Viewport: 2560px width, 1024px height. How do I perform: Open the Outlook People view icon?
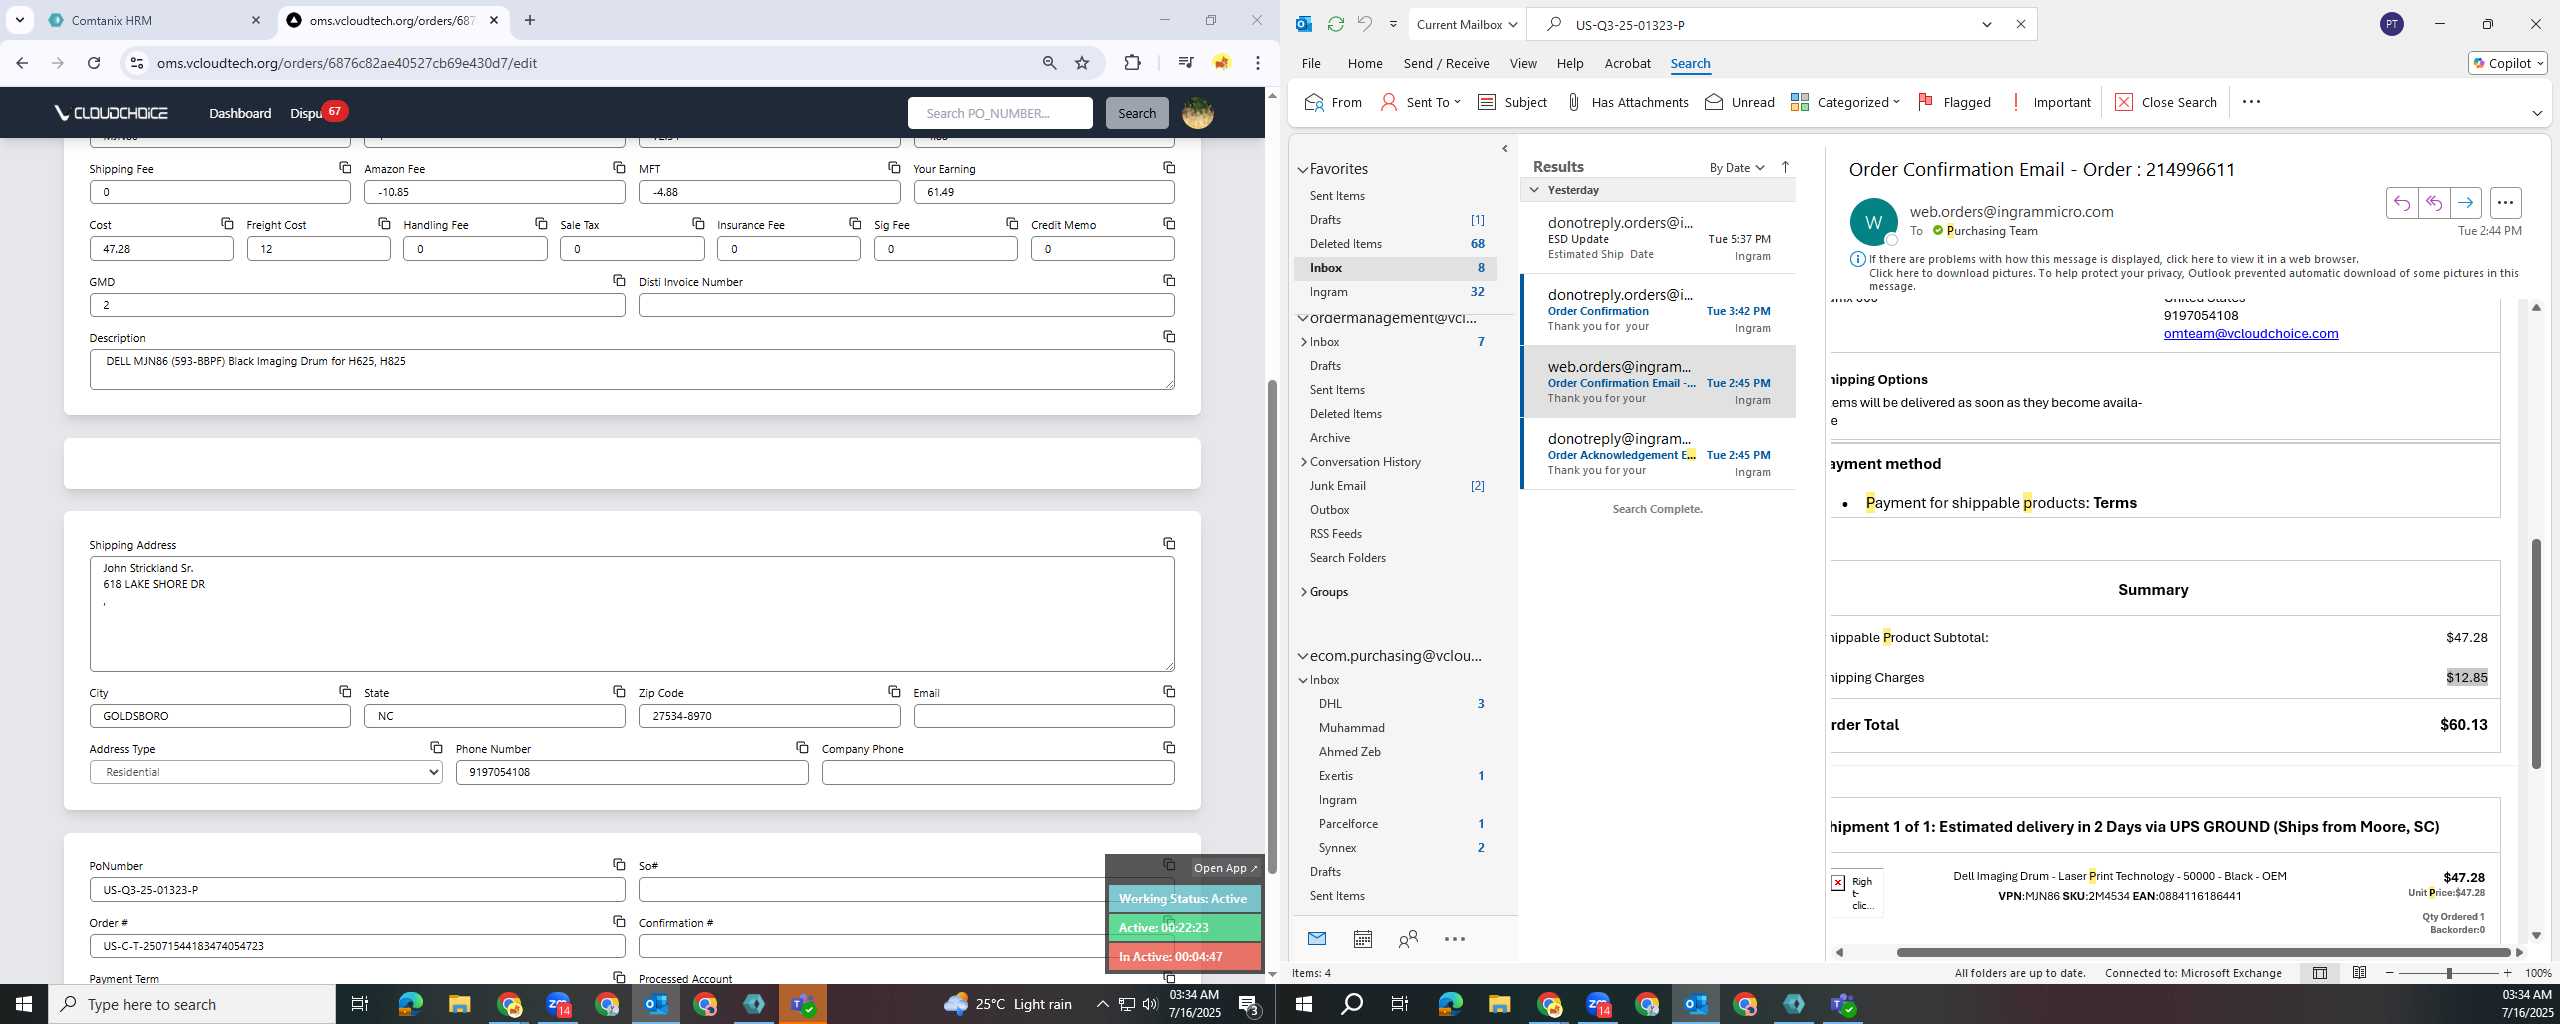click(x=1408, y=939)
